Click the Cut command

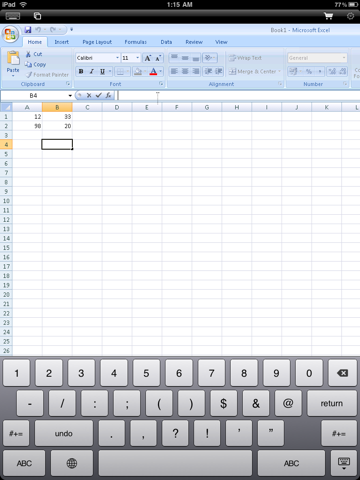tap(34, 54)
